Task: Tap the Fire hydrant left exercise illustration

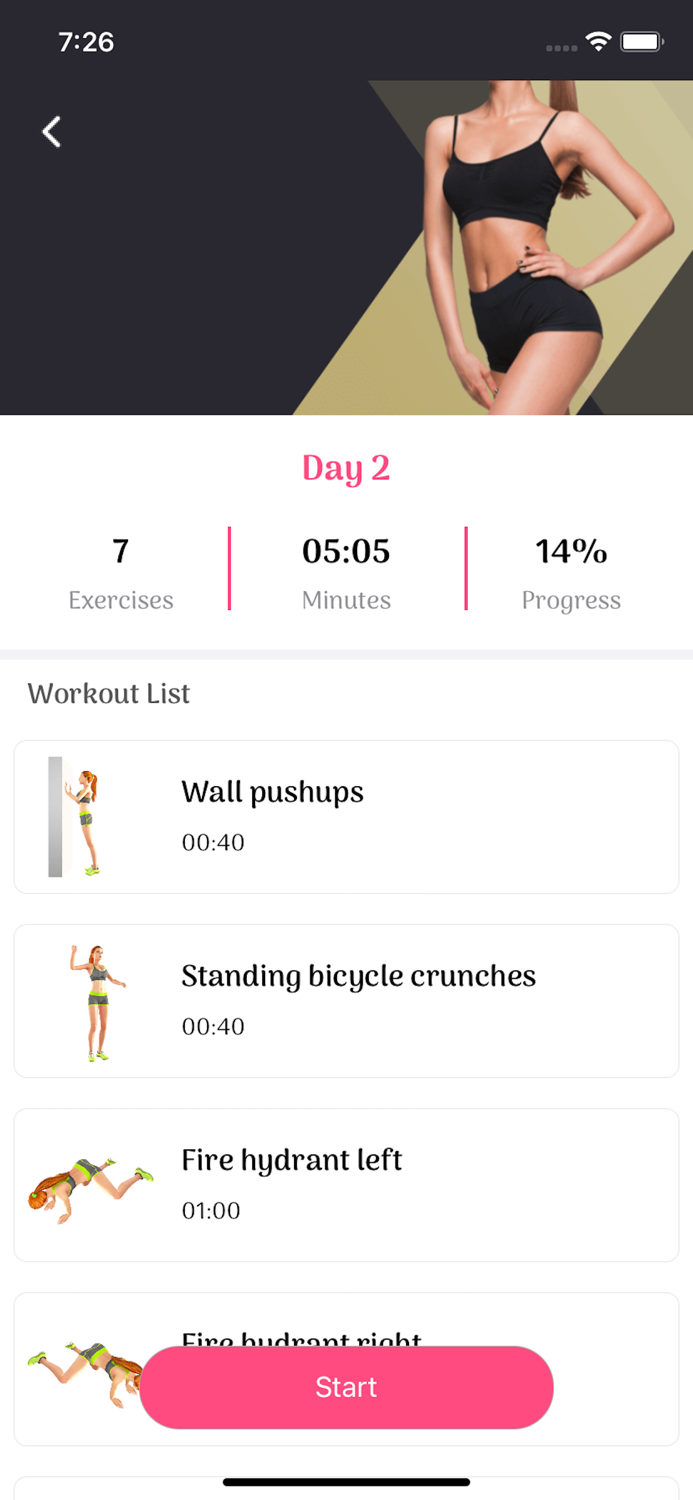Action: 90,1185
